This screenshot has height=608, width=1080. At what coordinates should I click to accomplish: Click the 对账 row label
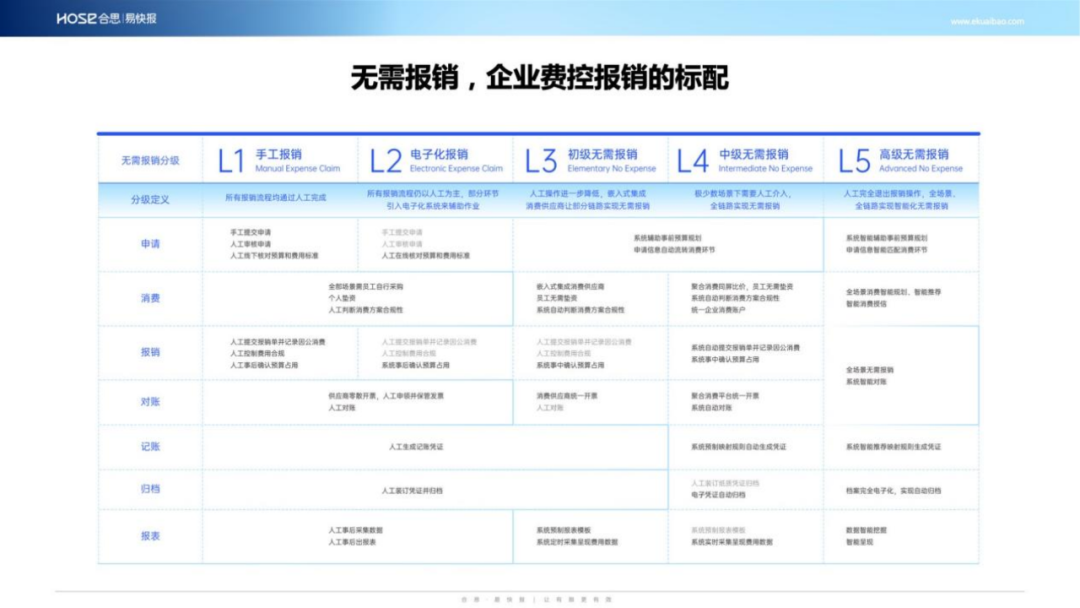tap(150, 401)
